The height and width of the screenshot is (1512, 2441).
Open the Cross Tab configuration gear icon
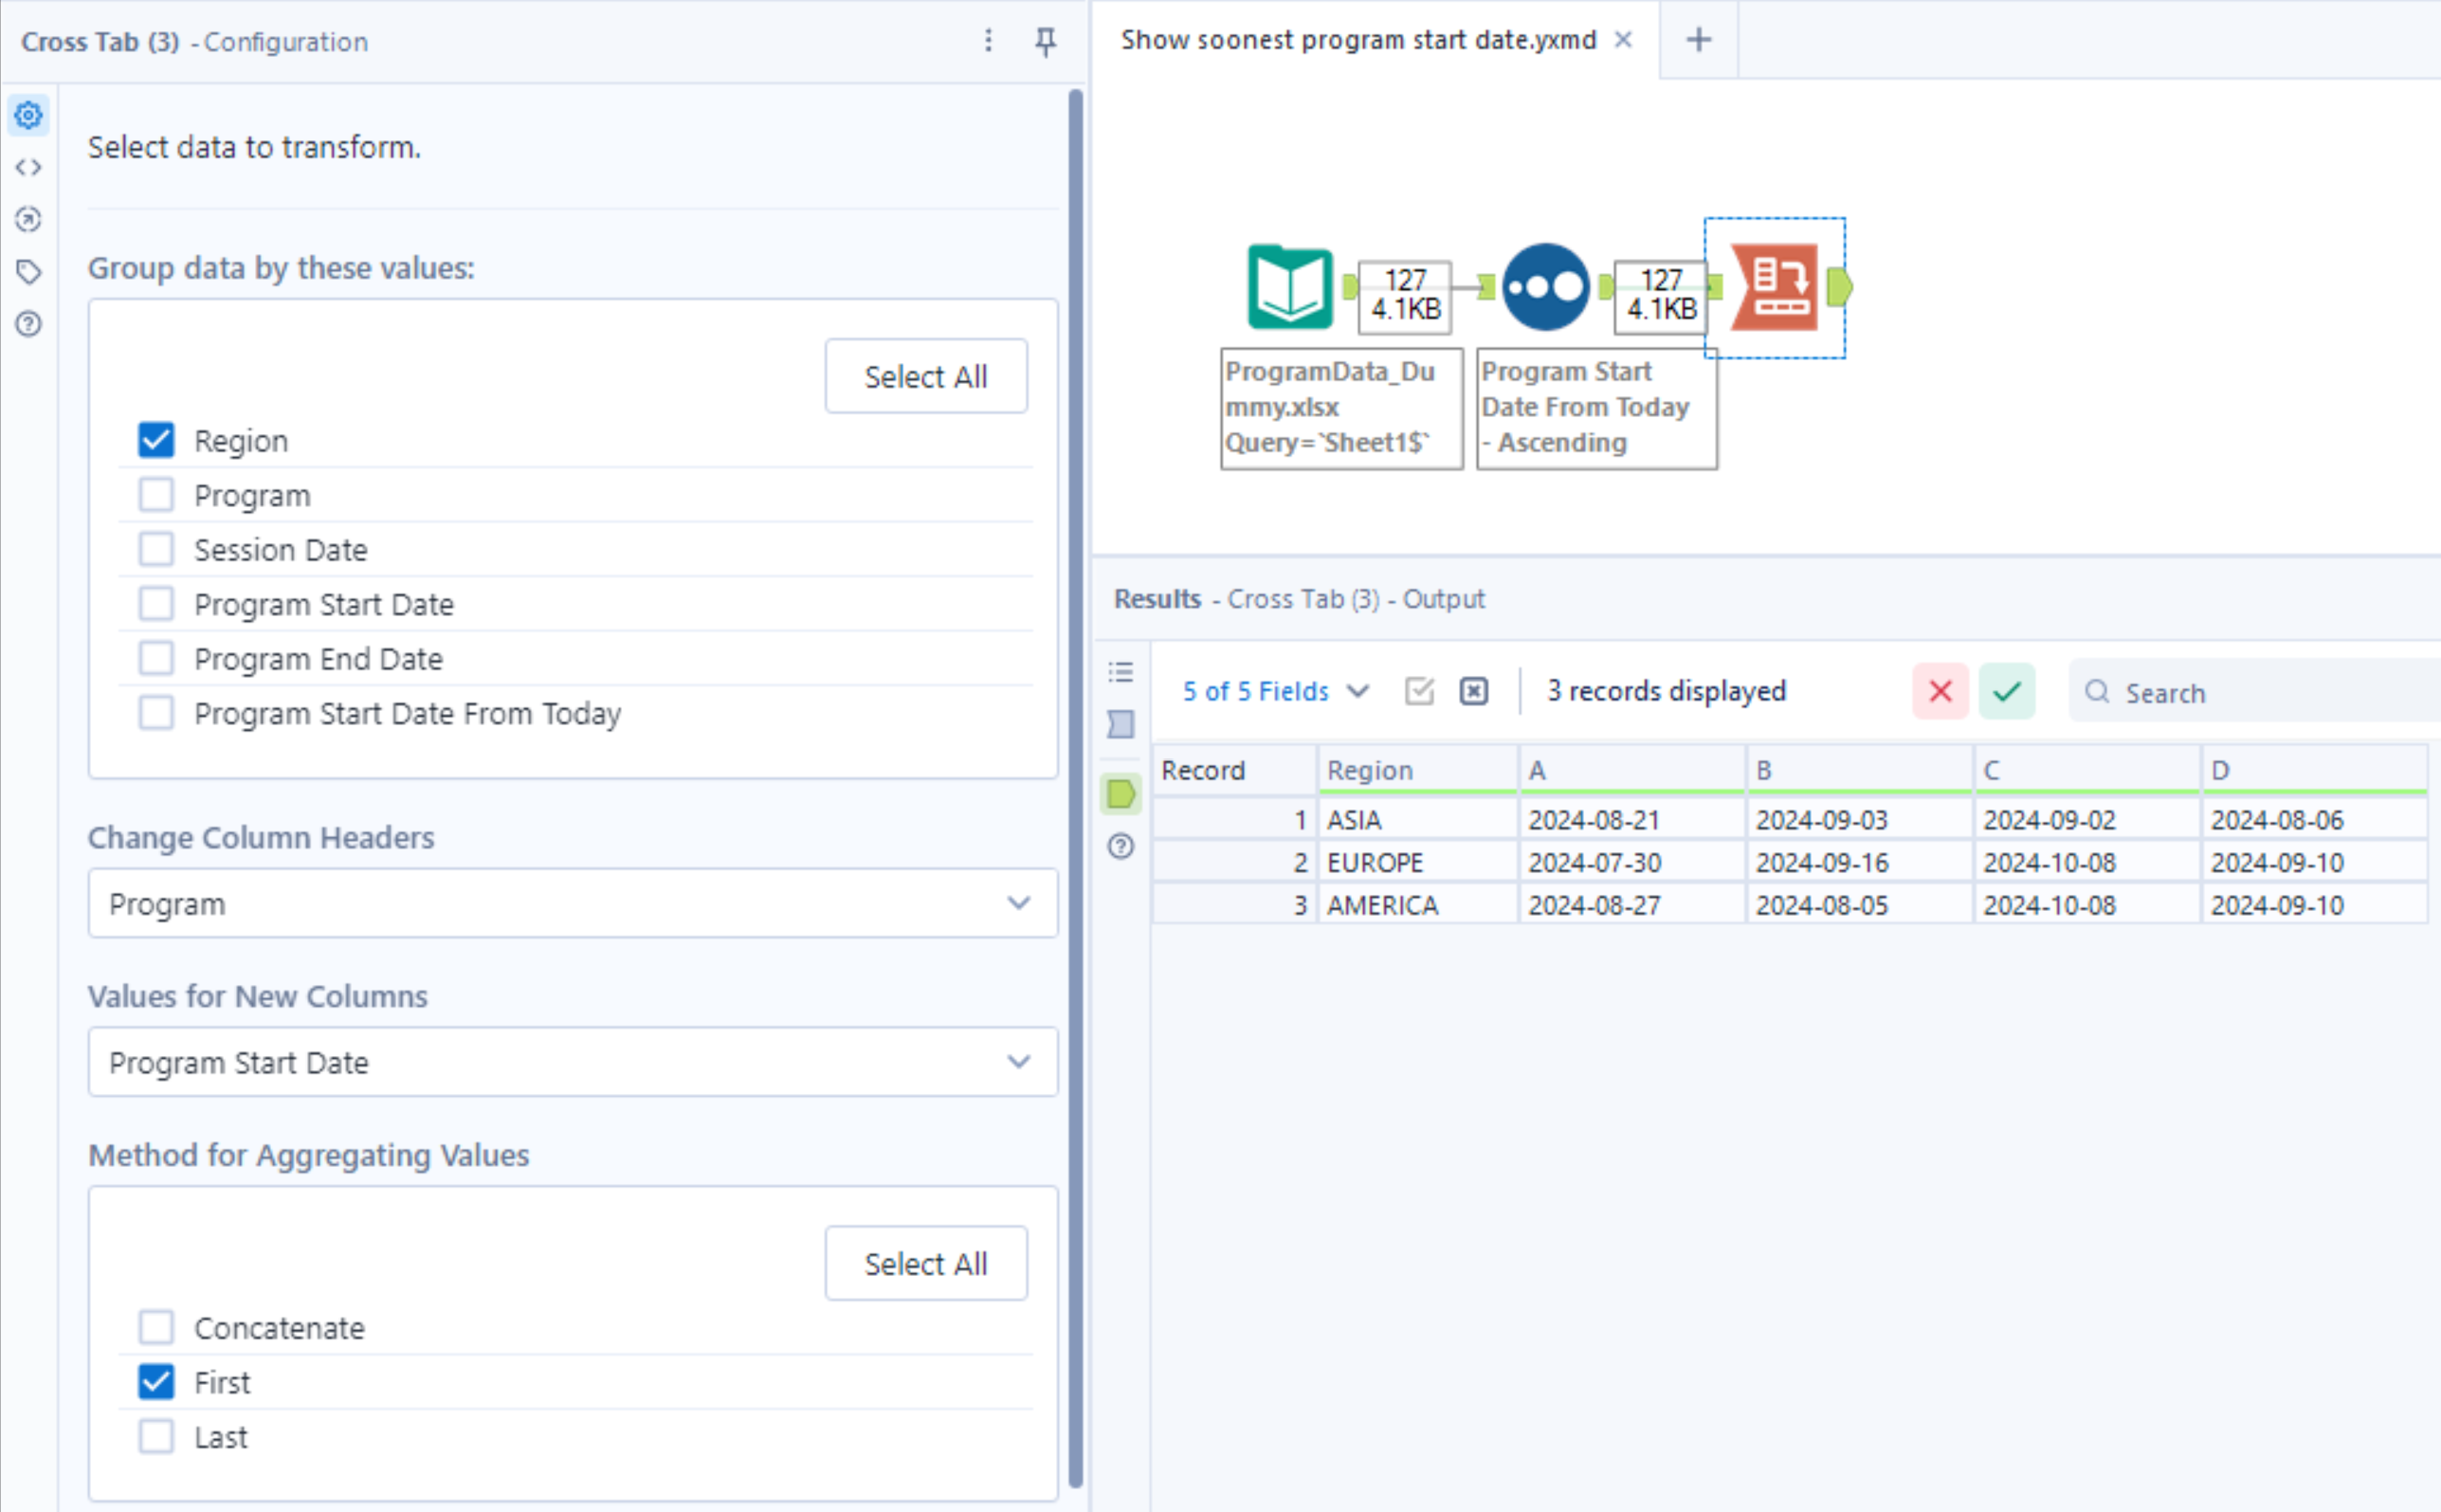(x=28, y=115)
